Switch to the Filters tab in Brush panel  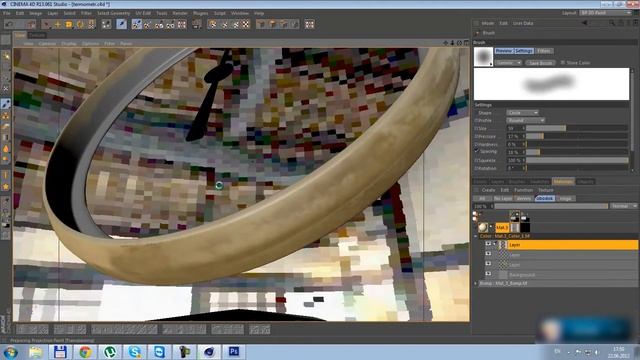(x=544, y=51)
